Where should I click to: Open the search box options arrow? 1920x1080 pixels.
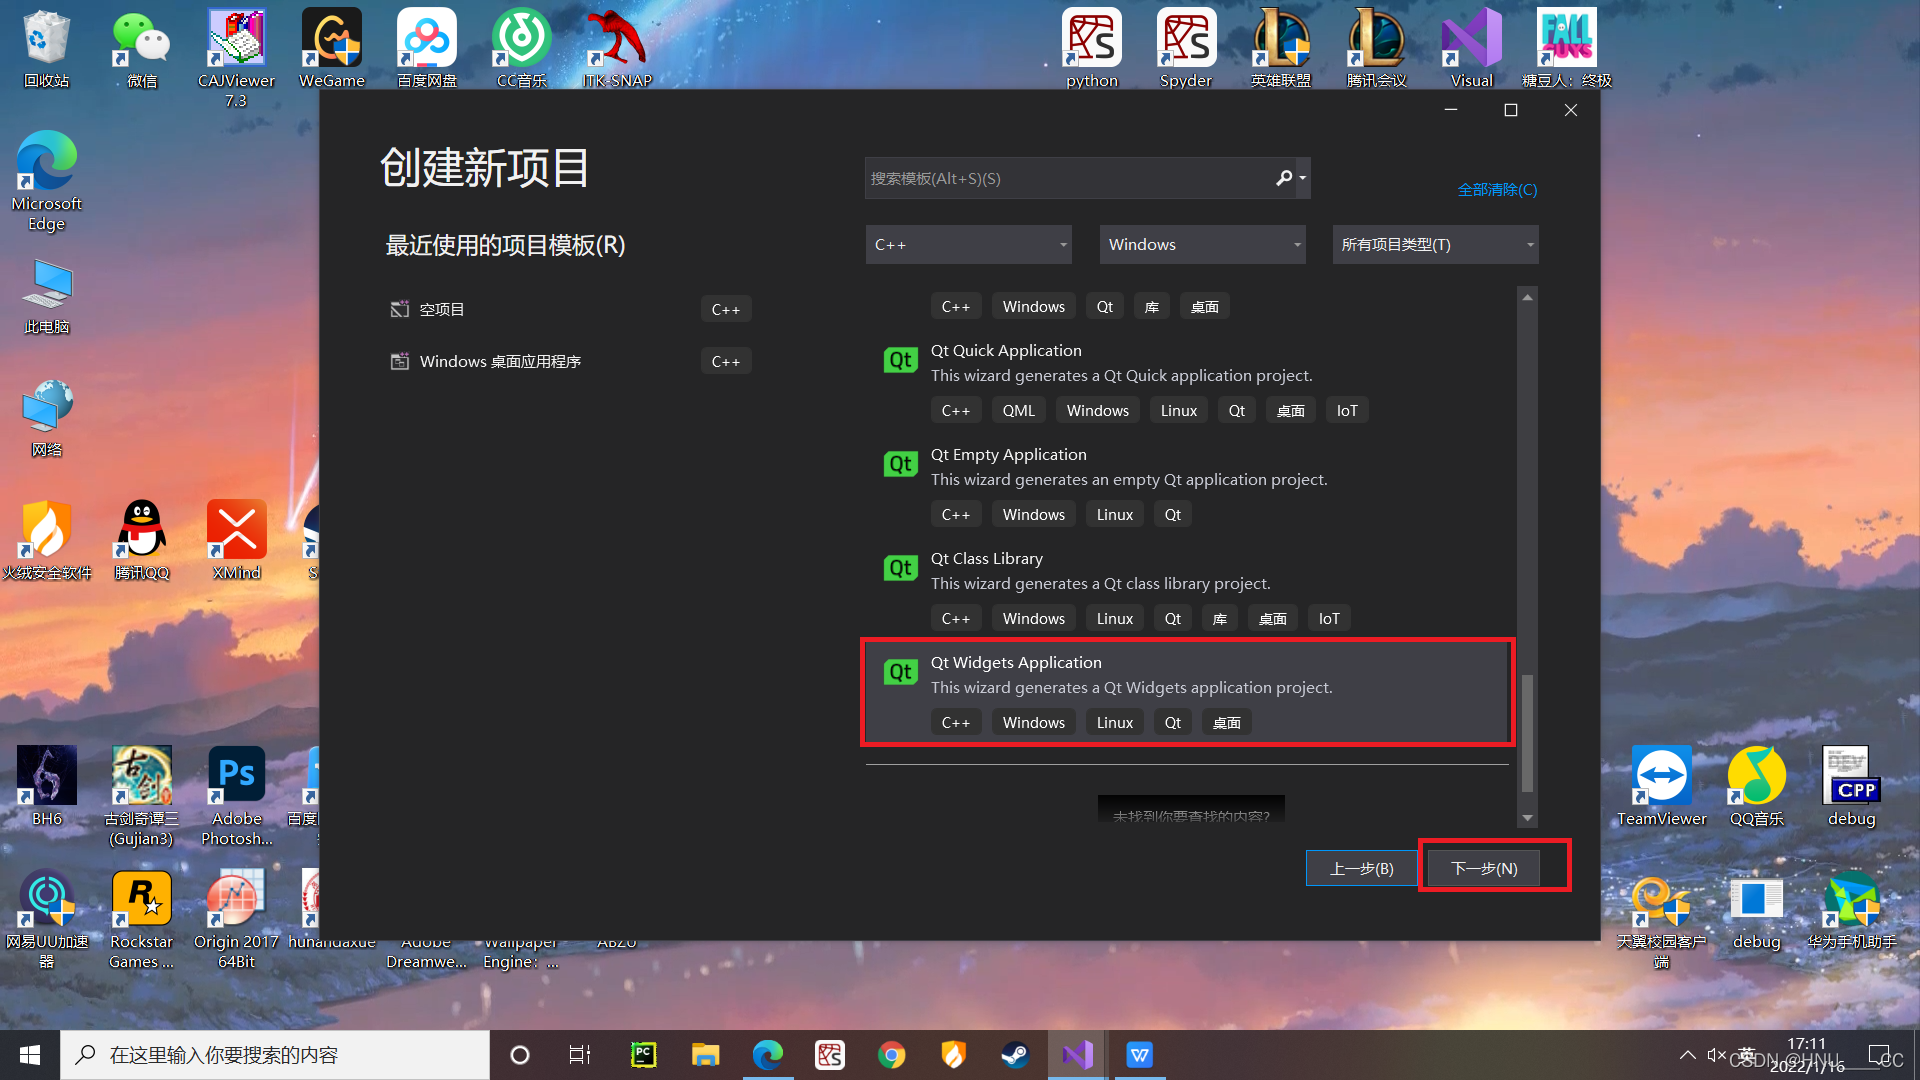[1302, 178]
